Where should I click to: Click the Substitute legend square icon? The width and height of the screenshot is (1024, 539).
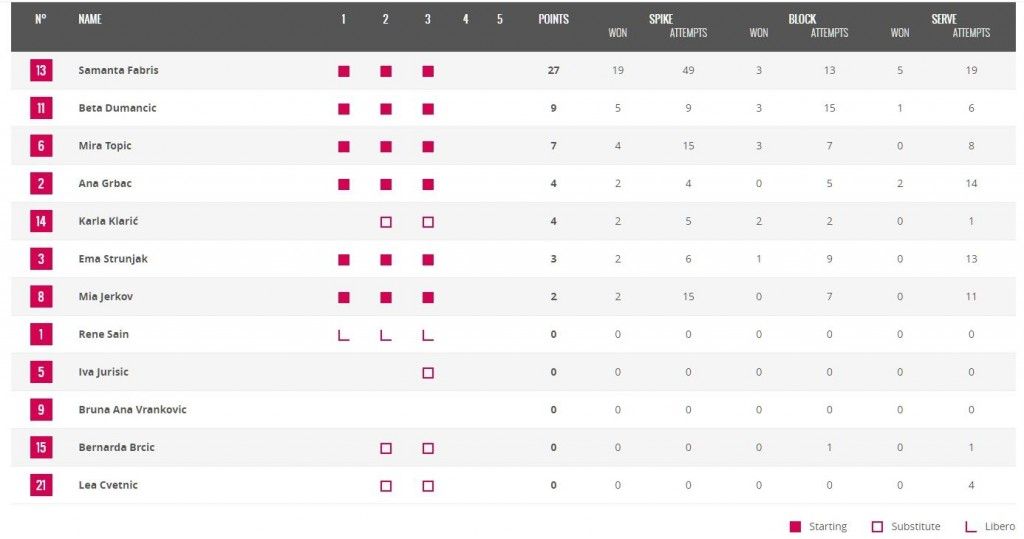(878, 527)
